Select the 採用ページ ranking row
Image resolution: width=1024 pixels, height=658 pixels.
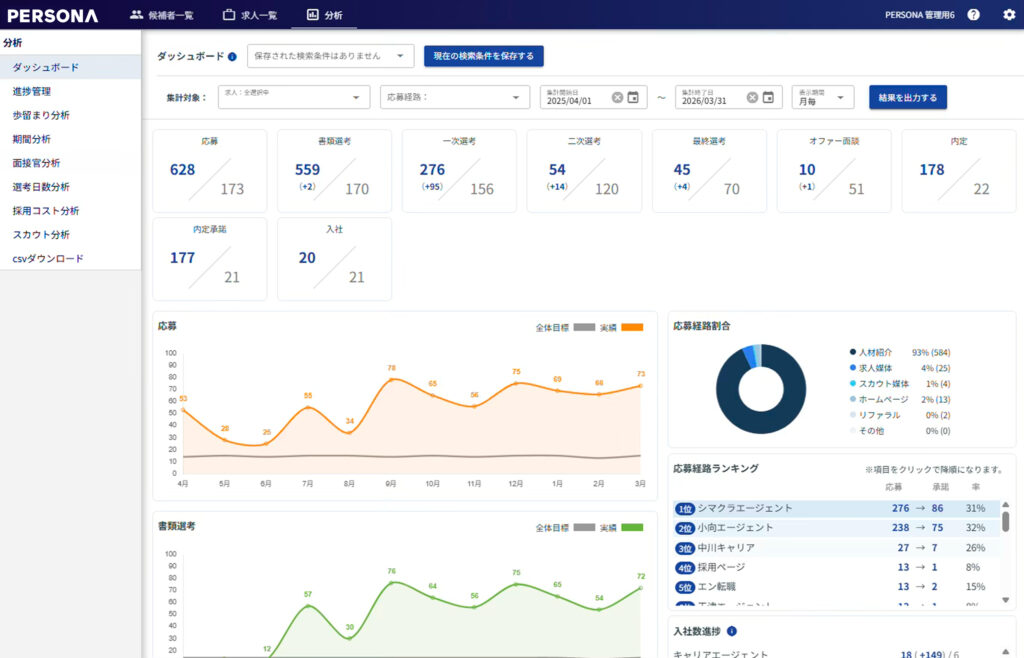click(x=836, y=567)
